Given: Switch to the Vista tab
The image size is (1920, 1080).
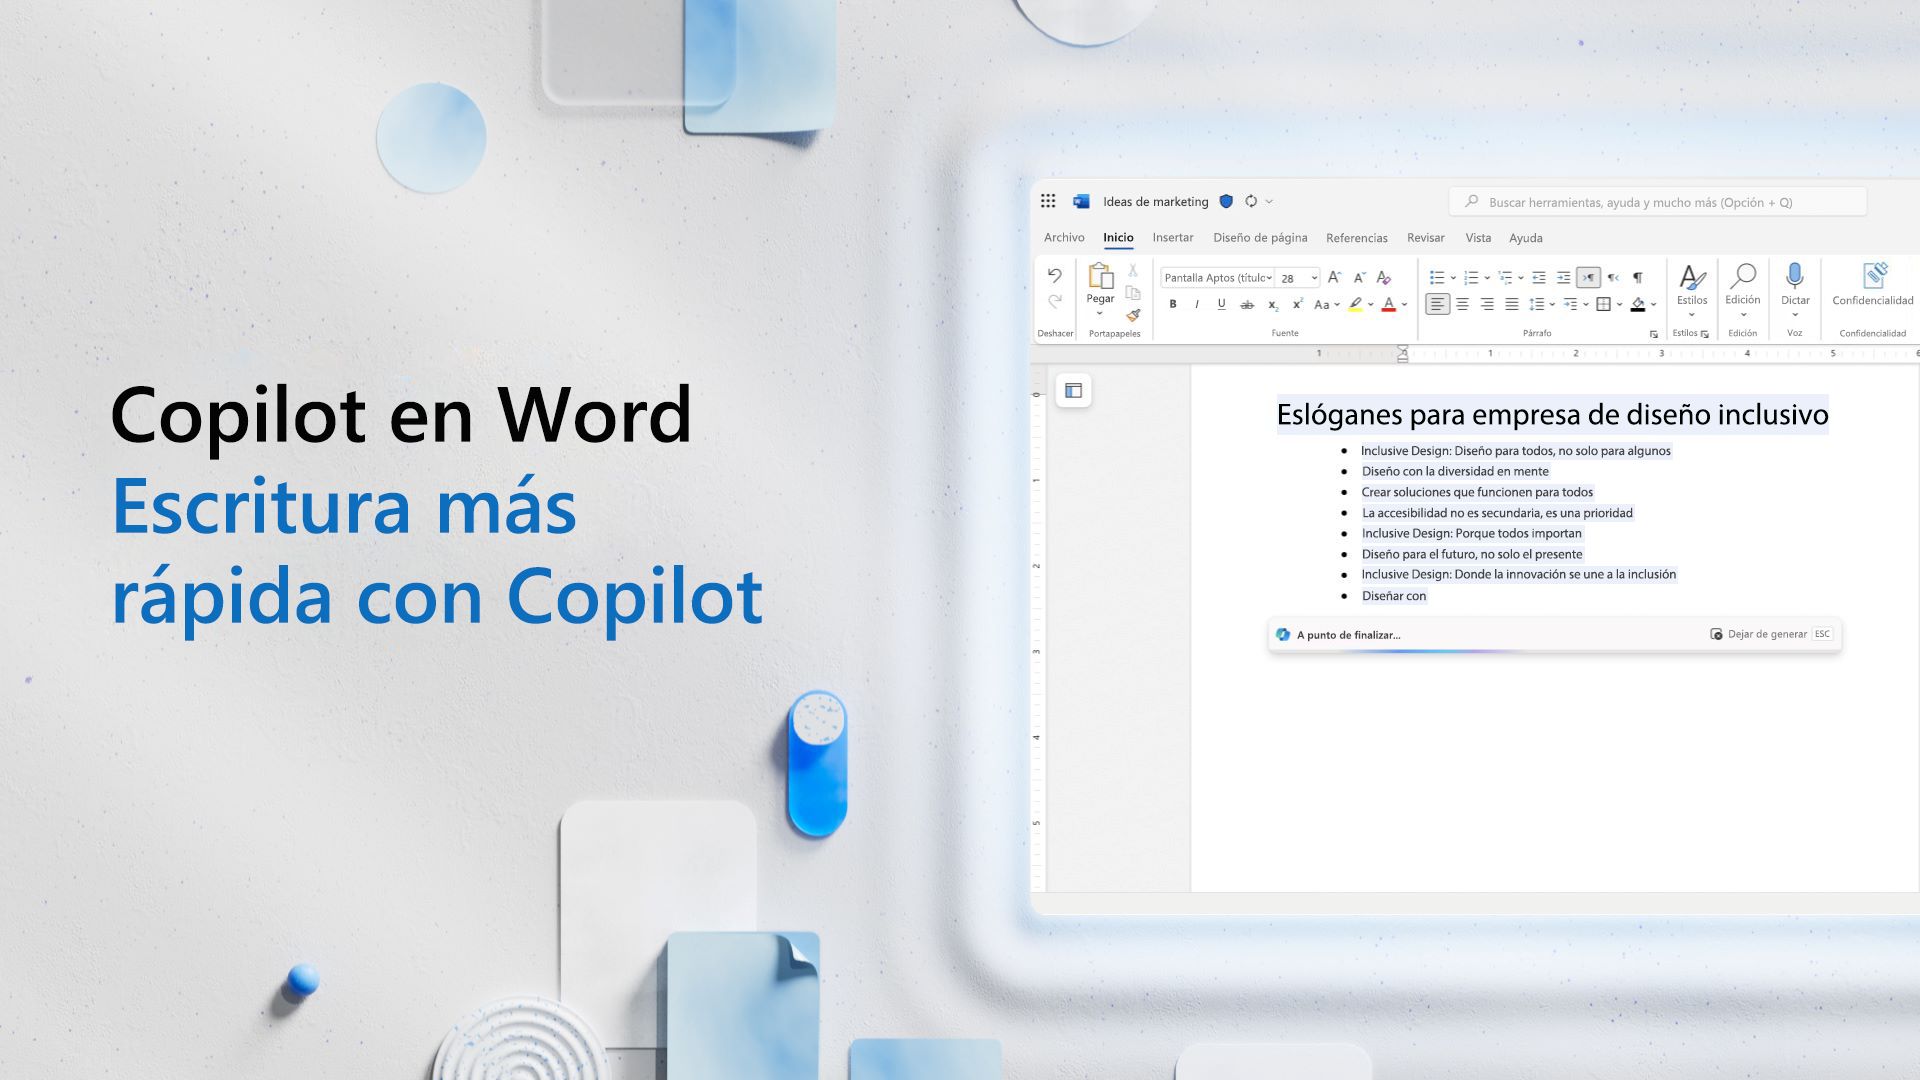Looking at the screenshot, I should click(1478, 238).
